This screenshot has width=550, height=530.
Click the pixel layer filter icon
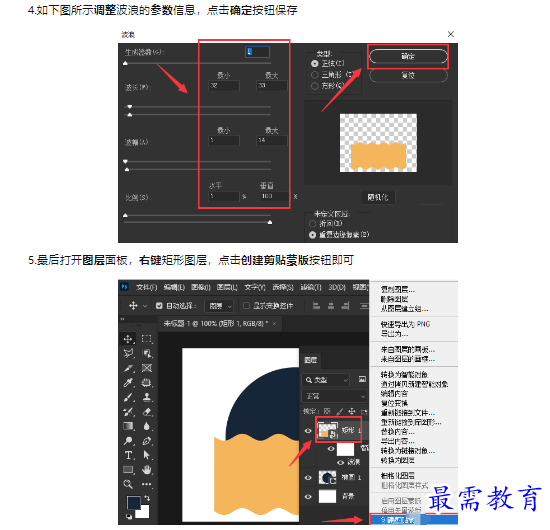(x=362, y=379)
